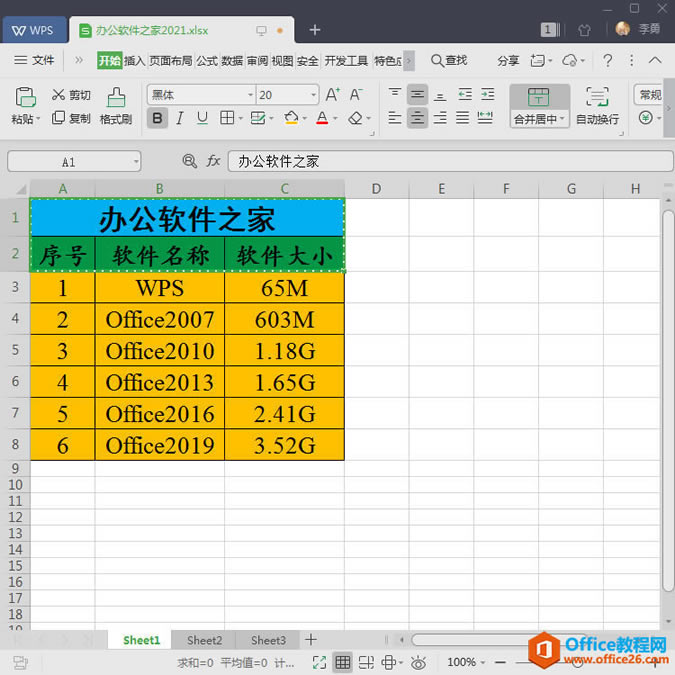
Task: Increase font size with A+ icon
Action: (332, 94)
